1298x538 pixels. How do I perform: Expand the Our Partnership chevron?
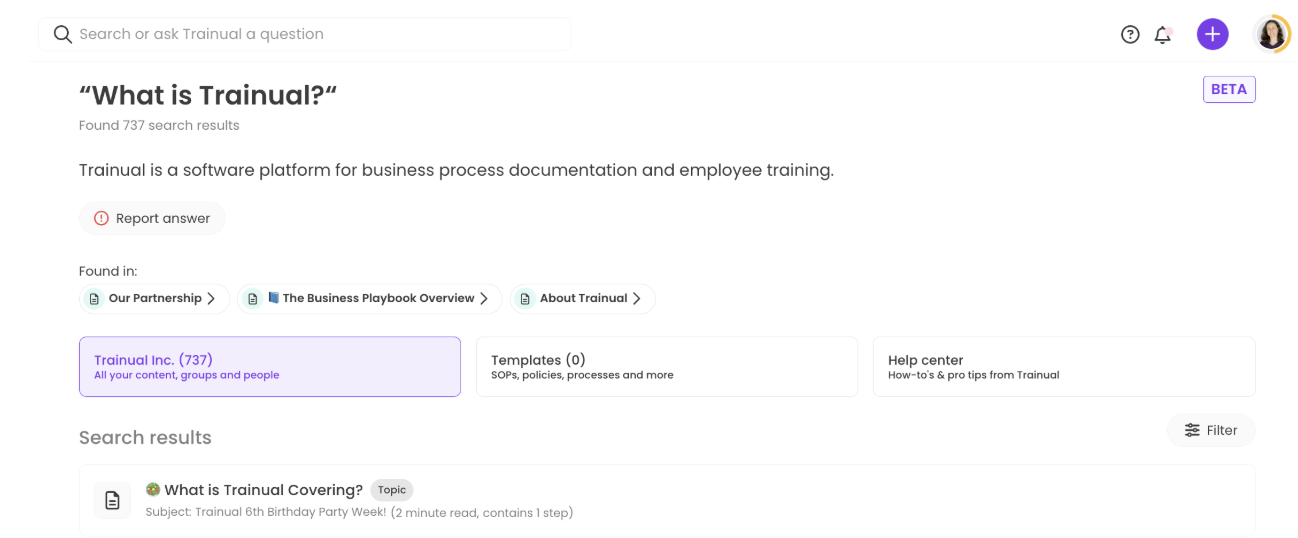pyautogui.click(x=211, y=298)
